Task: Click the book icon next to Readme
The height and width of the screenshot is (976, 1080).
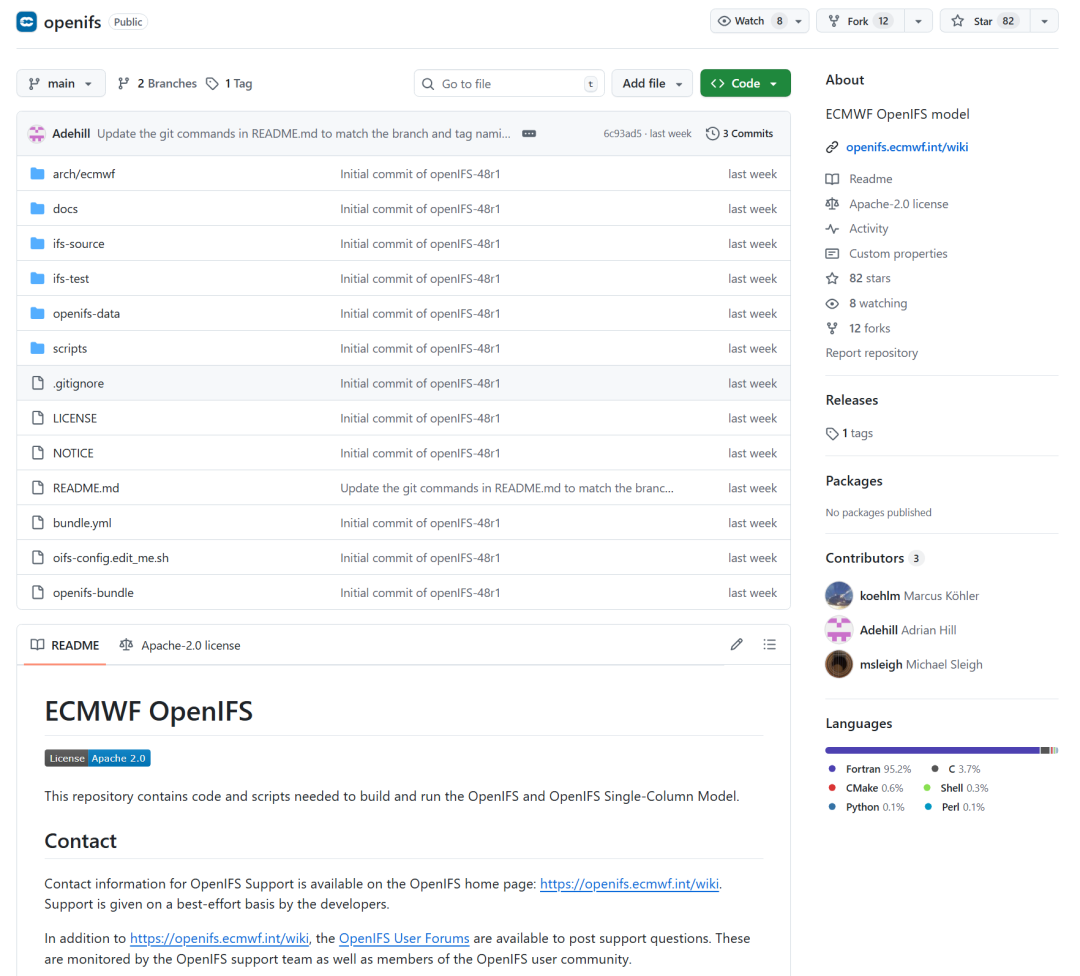Action: [832, 179]
